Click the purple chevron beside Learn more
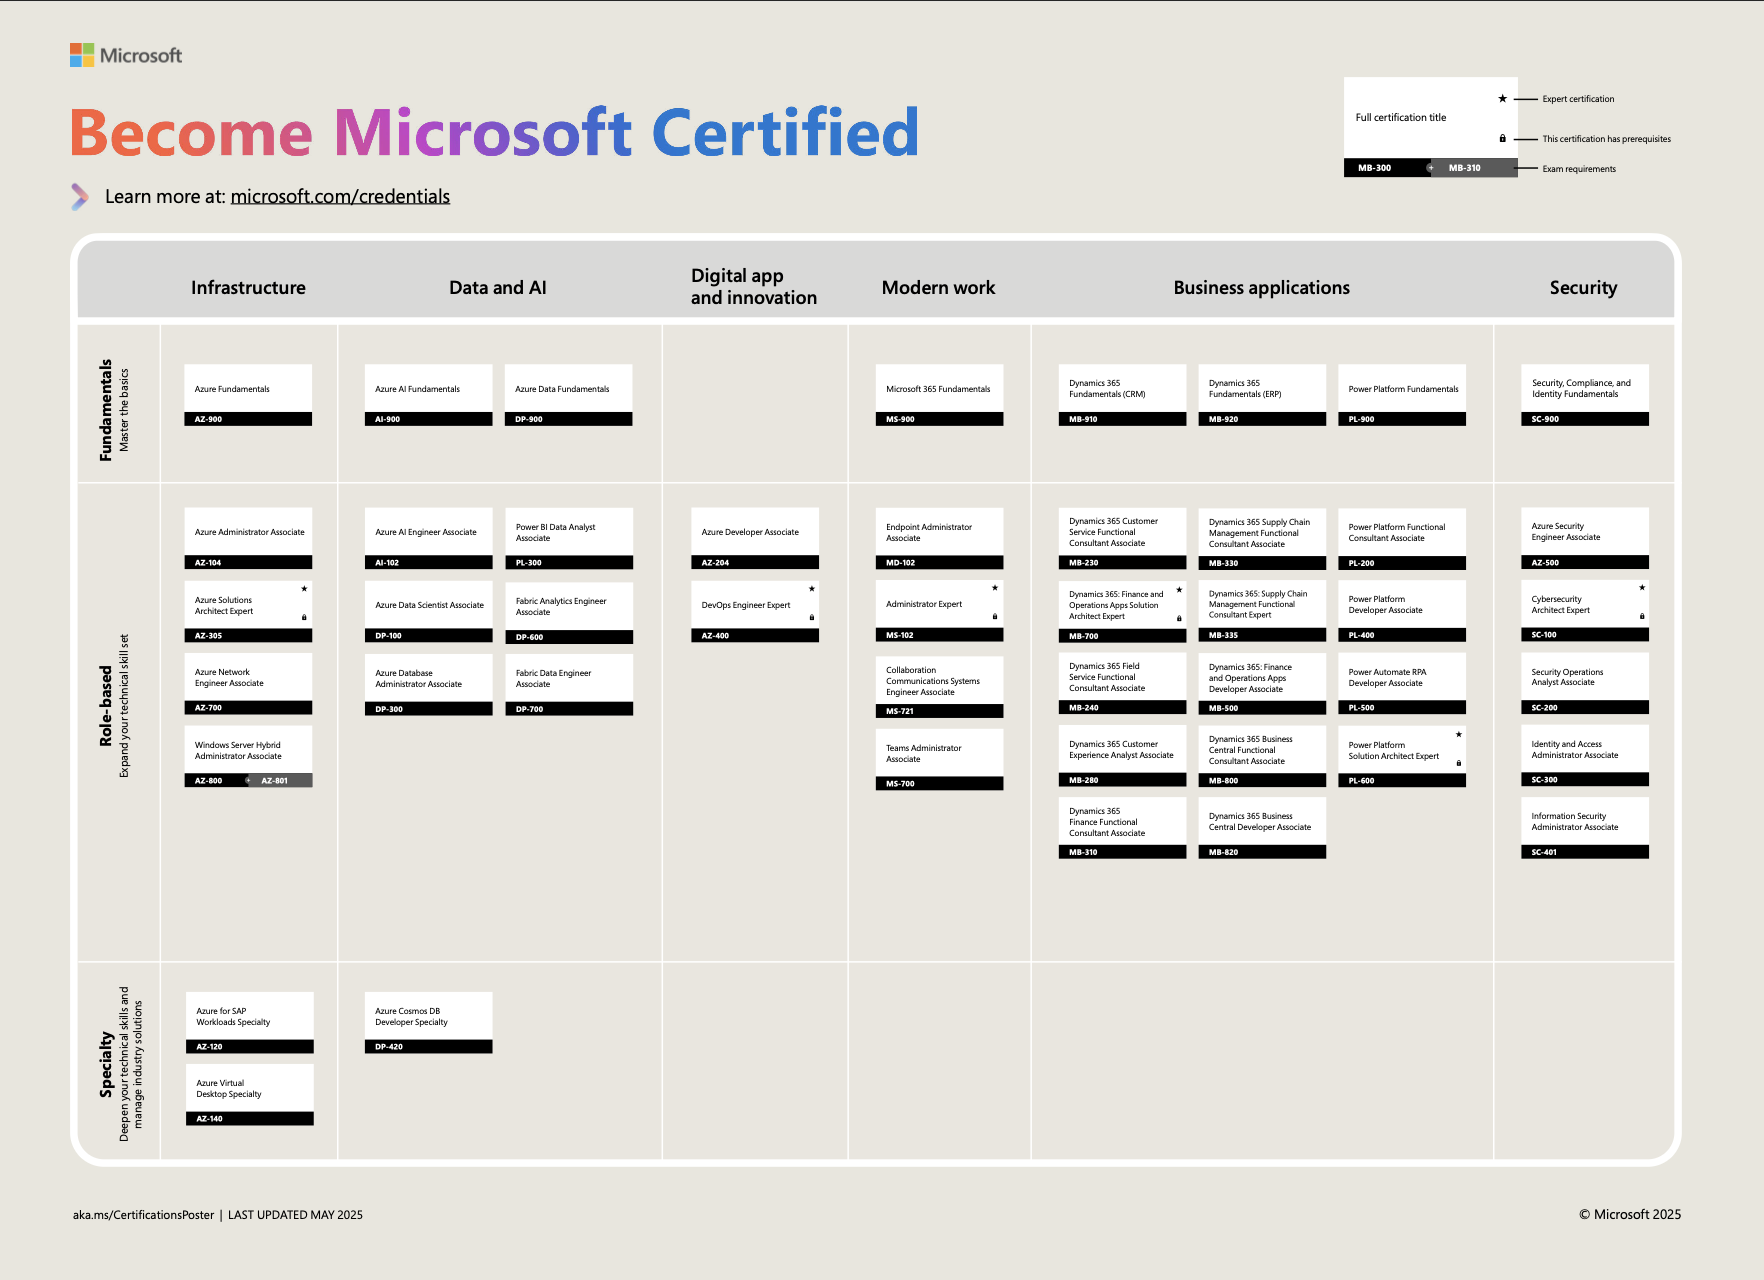1764x1280 pixels. click(x=80, y=197)
